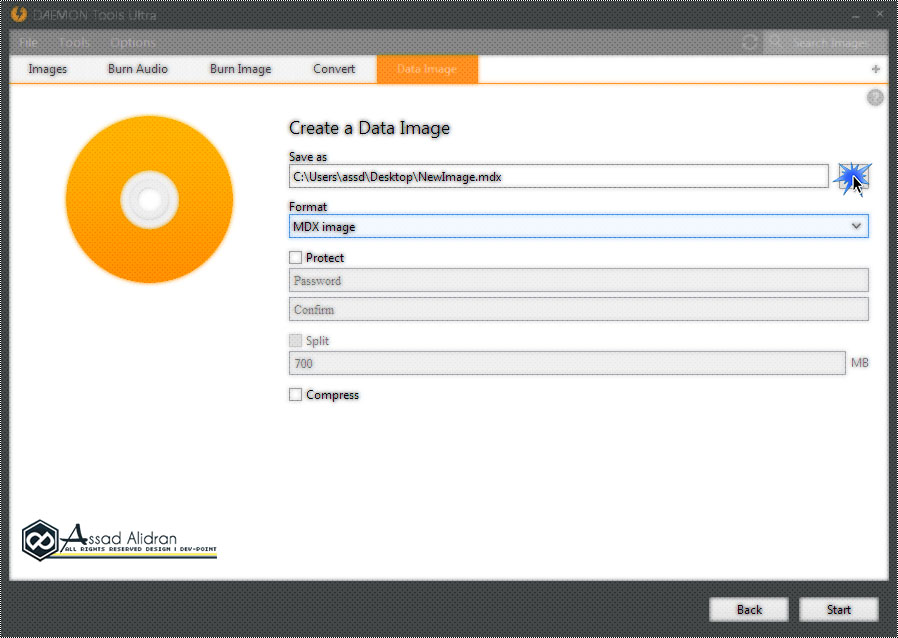Click the browse button beside Save as path

coord(853,177)
